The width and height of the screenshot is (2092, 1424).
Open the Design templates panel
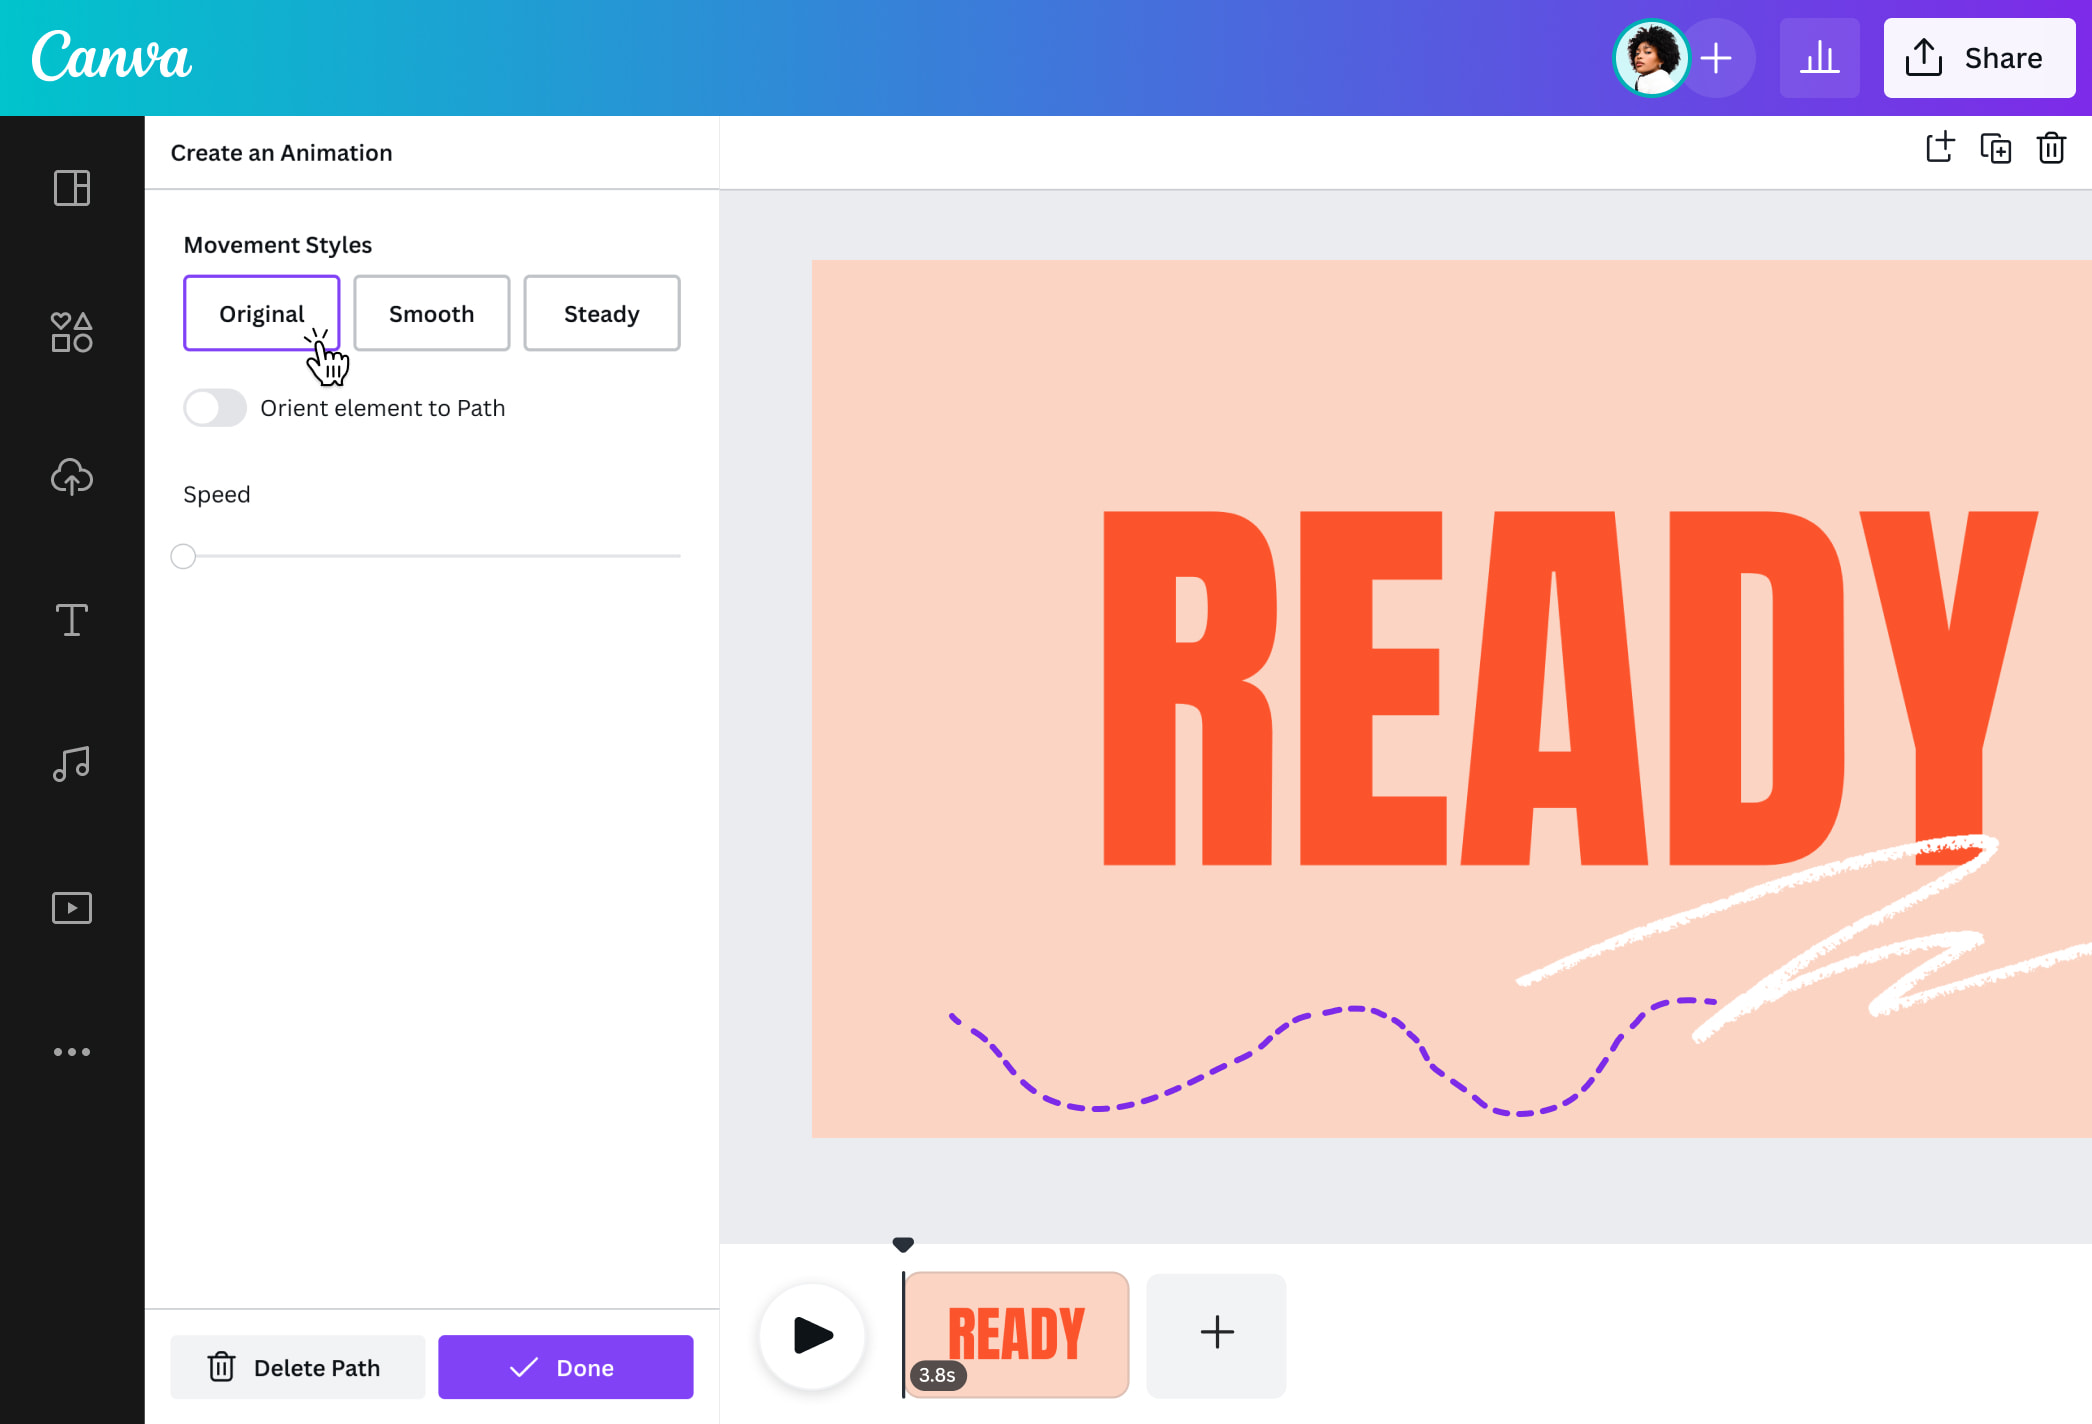(71, 188)
